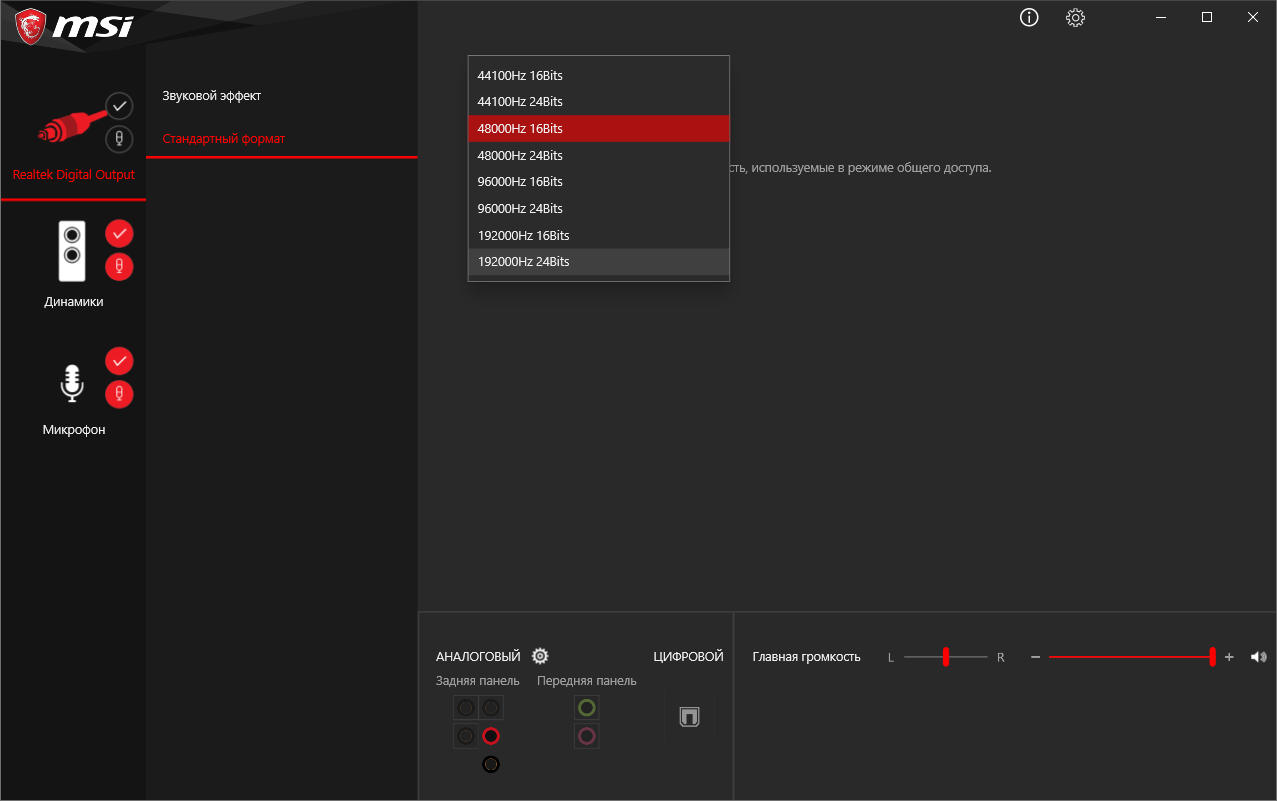
Task: Adjust the L-R balance slider handle
Action: tap(945, 657)
